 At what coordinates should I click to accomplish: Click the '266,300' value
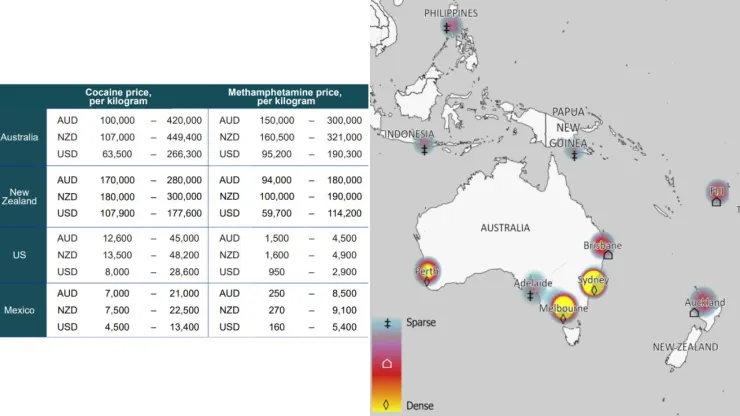pos(184,154)
